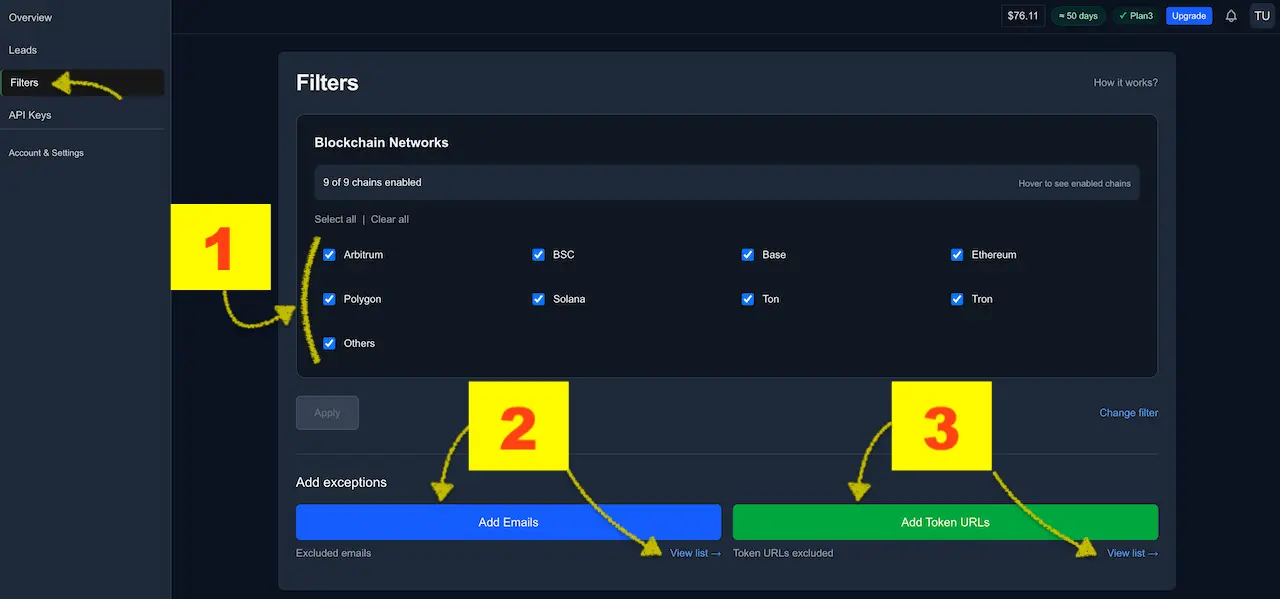The image size is (1280, 599).
Task: Open the TU account avatar menu
Action: coord(1262,15)
